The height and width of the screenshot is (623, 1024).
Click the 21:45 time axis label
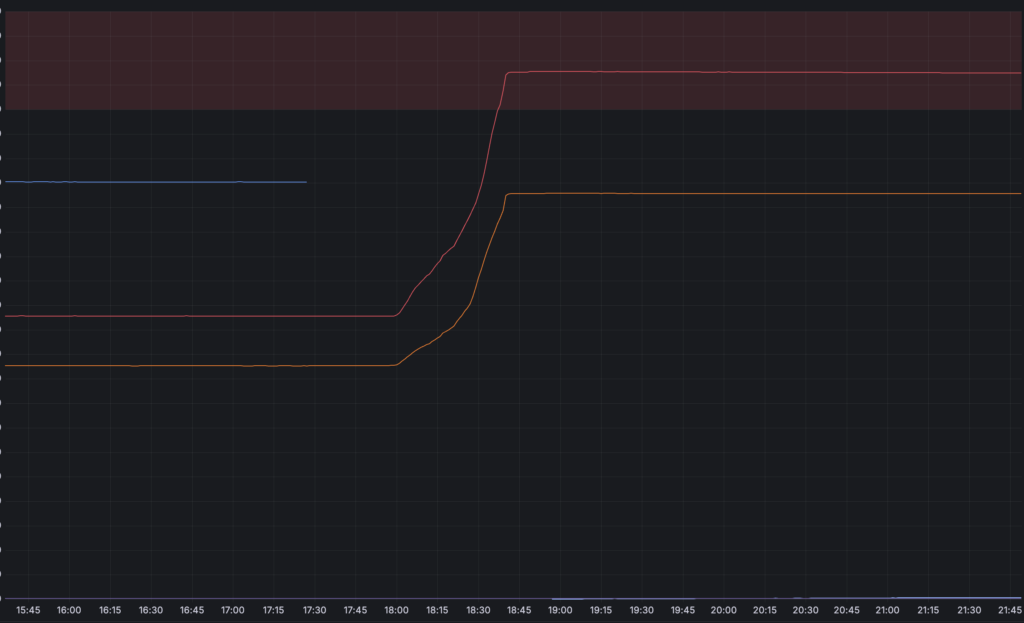click(1010, 610)
